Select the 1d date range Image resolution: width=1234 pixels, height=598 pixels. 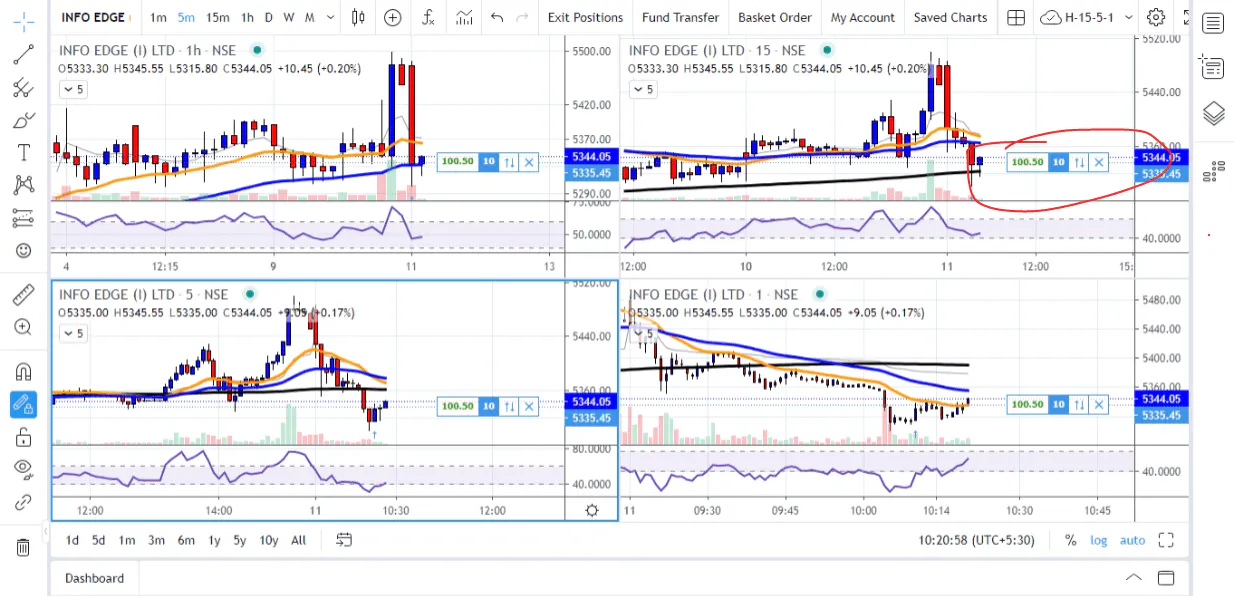tap(72, 540)
